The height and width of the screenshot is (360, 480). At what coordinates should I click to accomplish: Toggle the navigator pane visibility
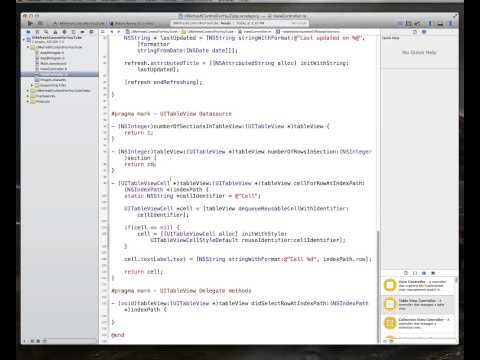click(430, 23)
